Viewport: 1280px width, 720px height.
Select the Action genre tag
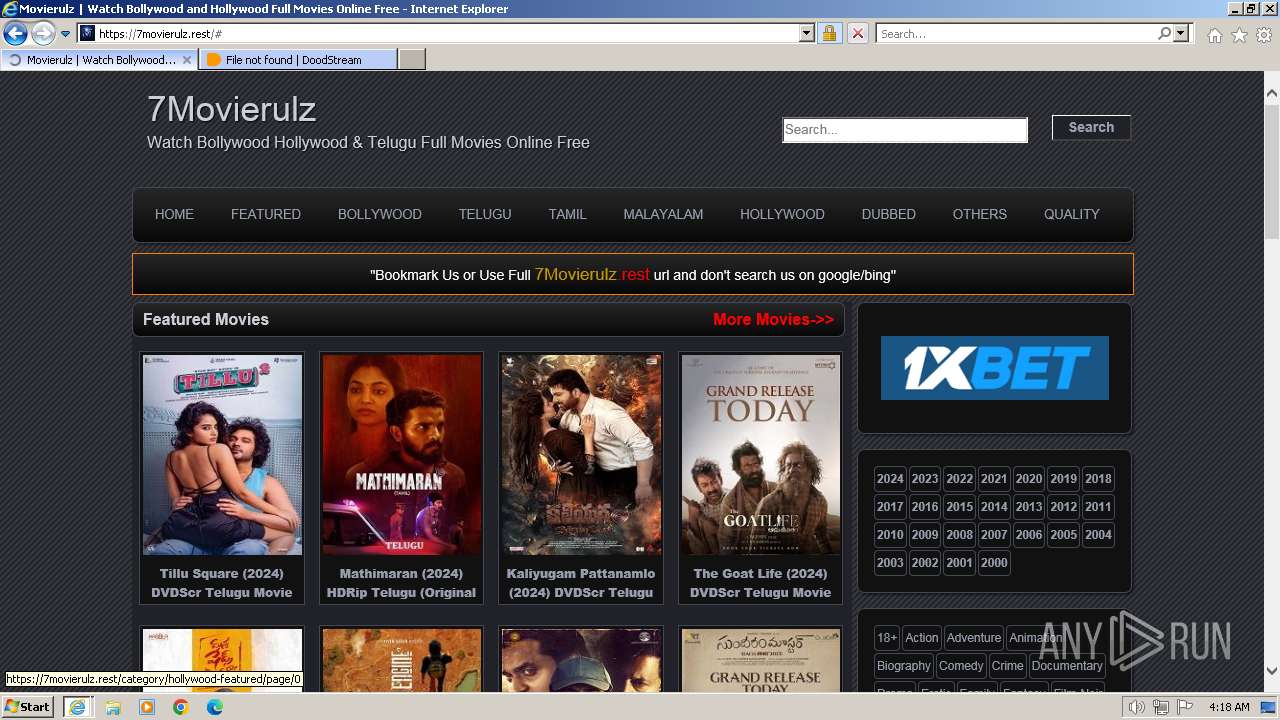922,638
